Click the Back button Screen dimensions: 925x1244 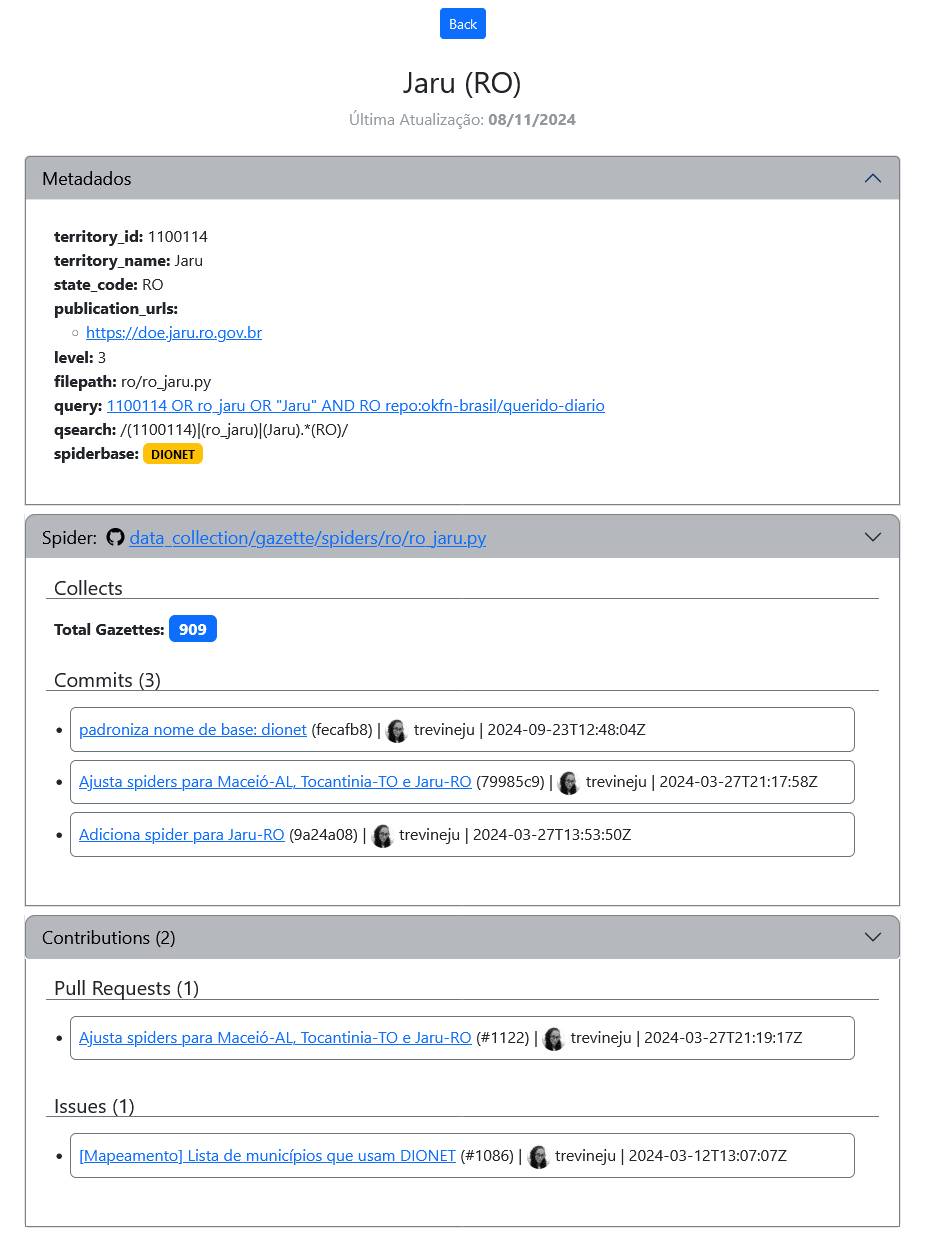pos(462,23)
